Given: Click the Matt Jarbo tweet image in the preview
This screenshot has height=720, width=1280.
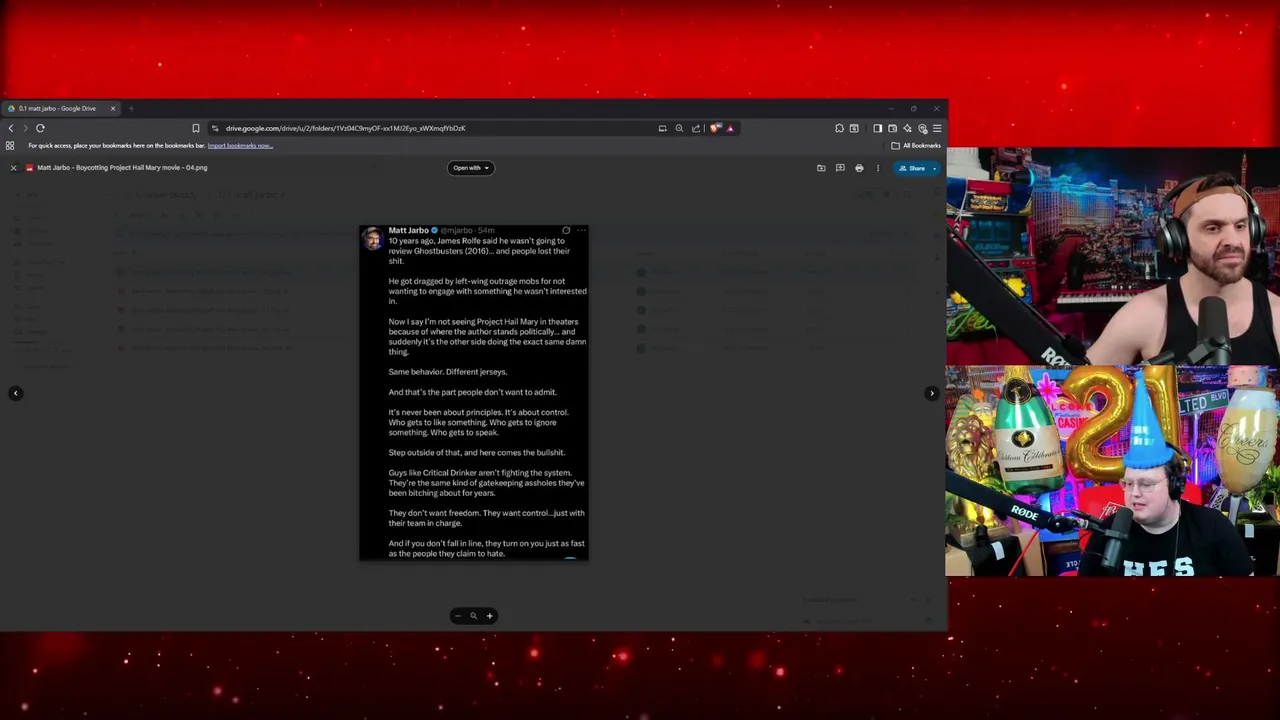Looking at the screenshot, I should pyautogui.click(x=474, y=393).
